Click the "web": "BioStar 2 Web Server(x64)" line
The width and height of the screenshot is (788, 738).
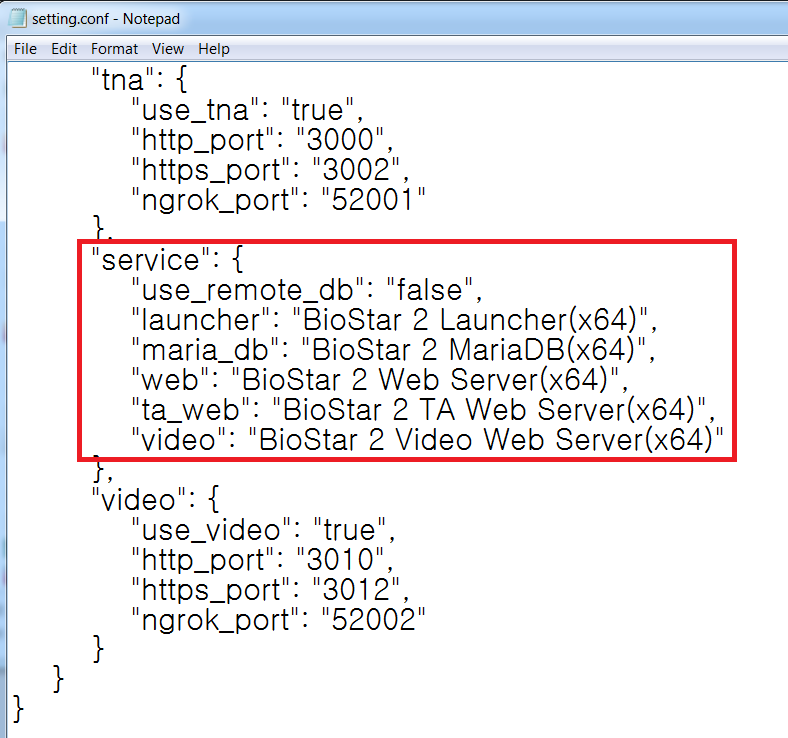379,380
